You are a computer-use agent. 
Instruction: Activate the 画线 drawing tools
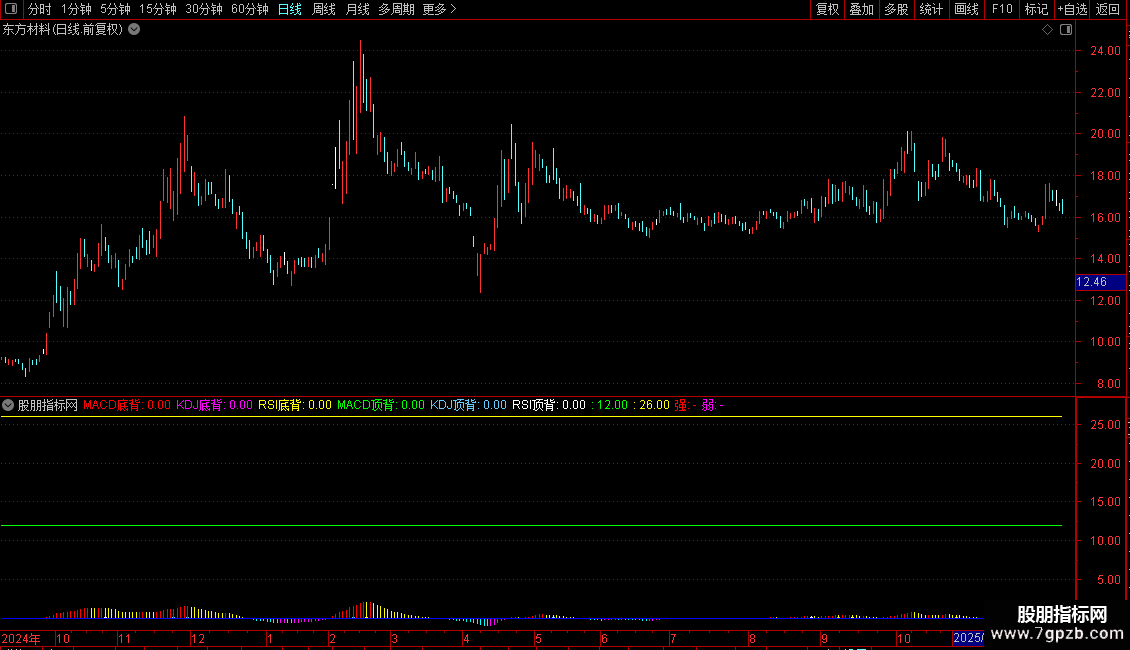tap(966, 9)
